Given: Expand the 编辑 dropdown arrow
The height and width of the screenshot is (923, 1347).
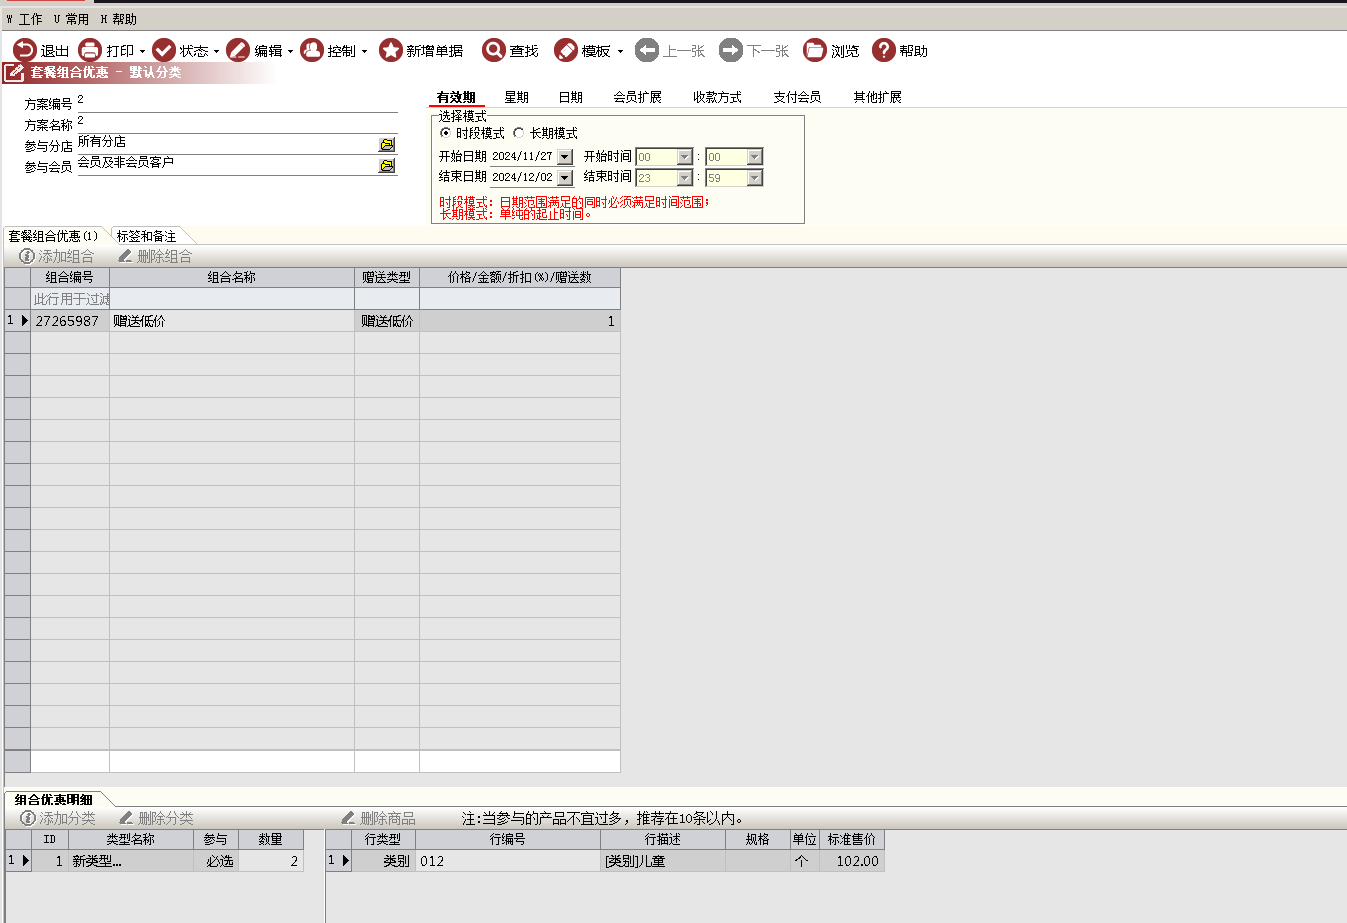Looking at the screenshot, I should tap(290, 51).
